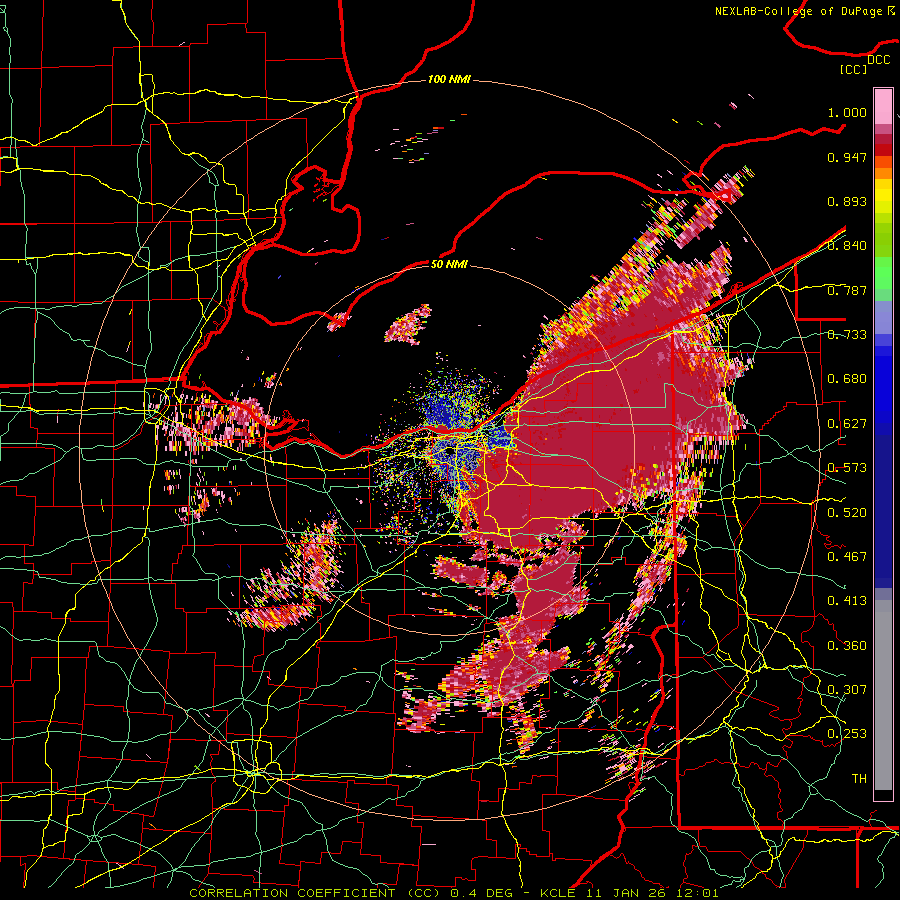This screenshot has height=900, width=900.
Task: Select the 0.467 legend value
Action: (847, 557)
